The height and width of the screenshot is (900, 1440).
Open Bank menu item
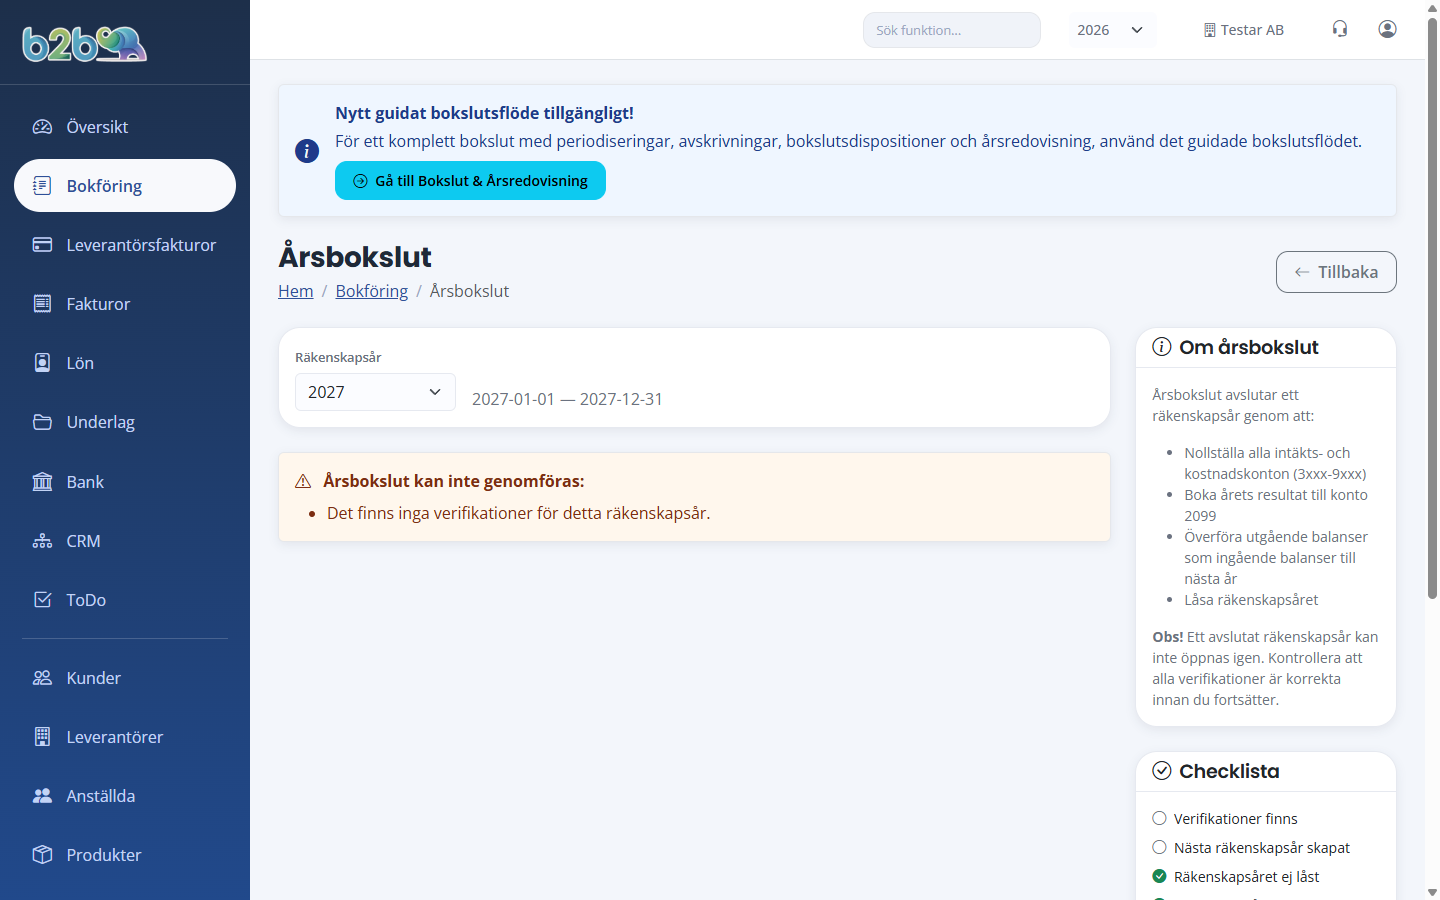(125, 482)
